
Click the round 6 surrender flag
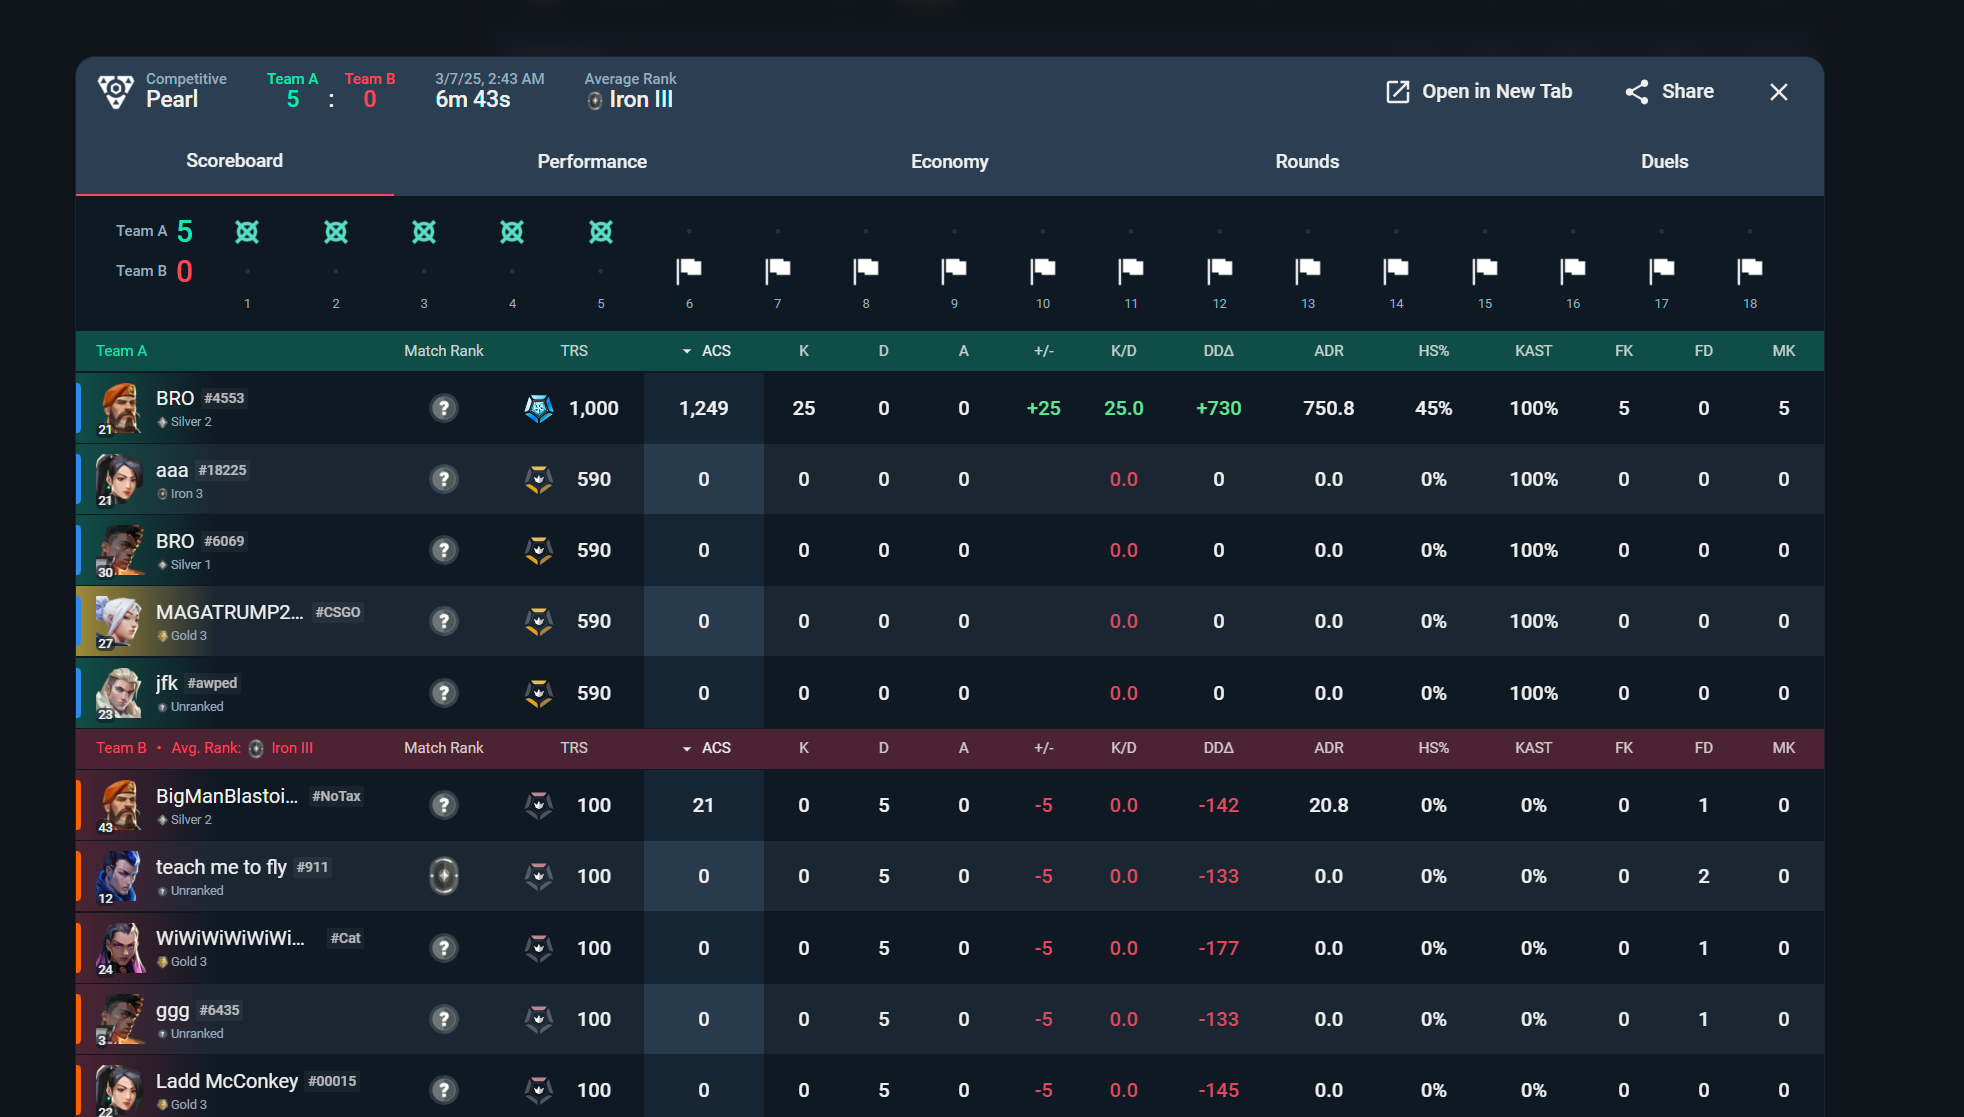(x=689, y=269)
